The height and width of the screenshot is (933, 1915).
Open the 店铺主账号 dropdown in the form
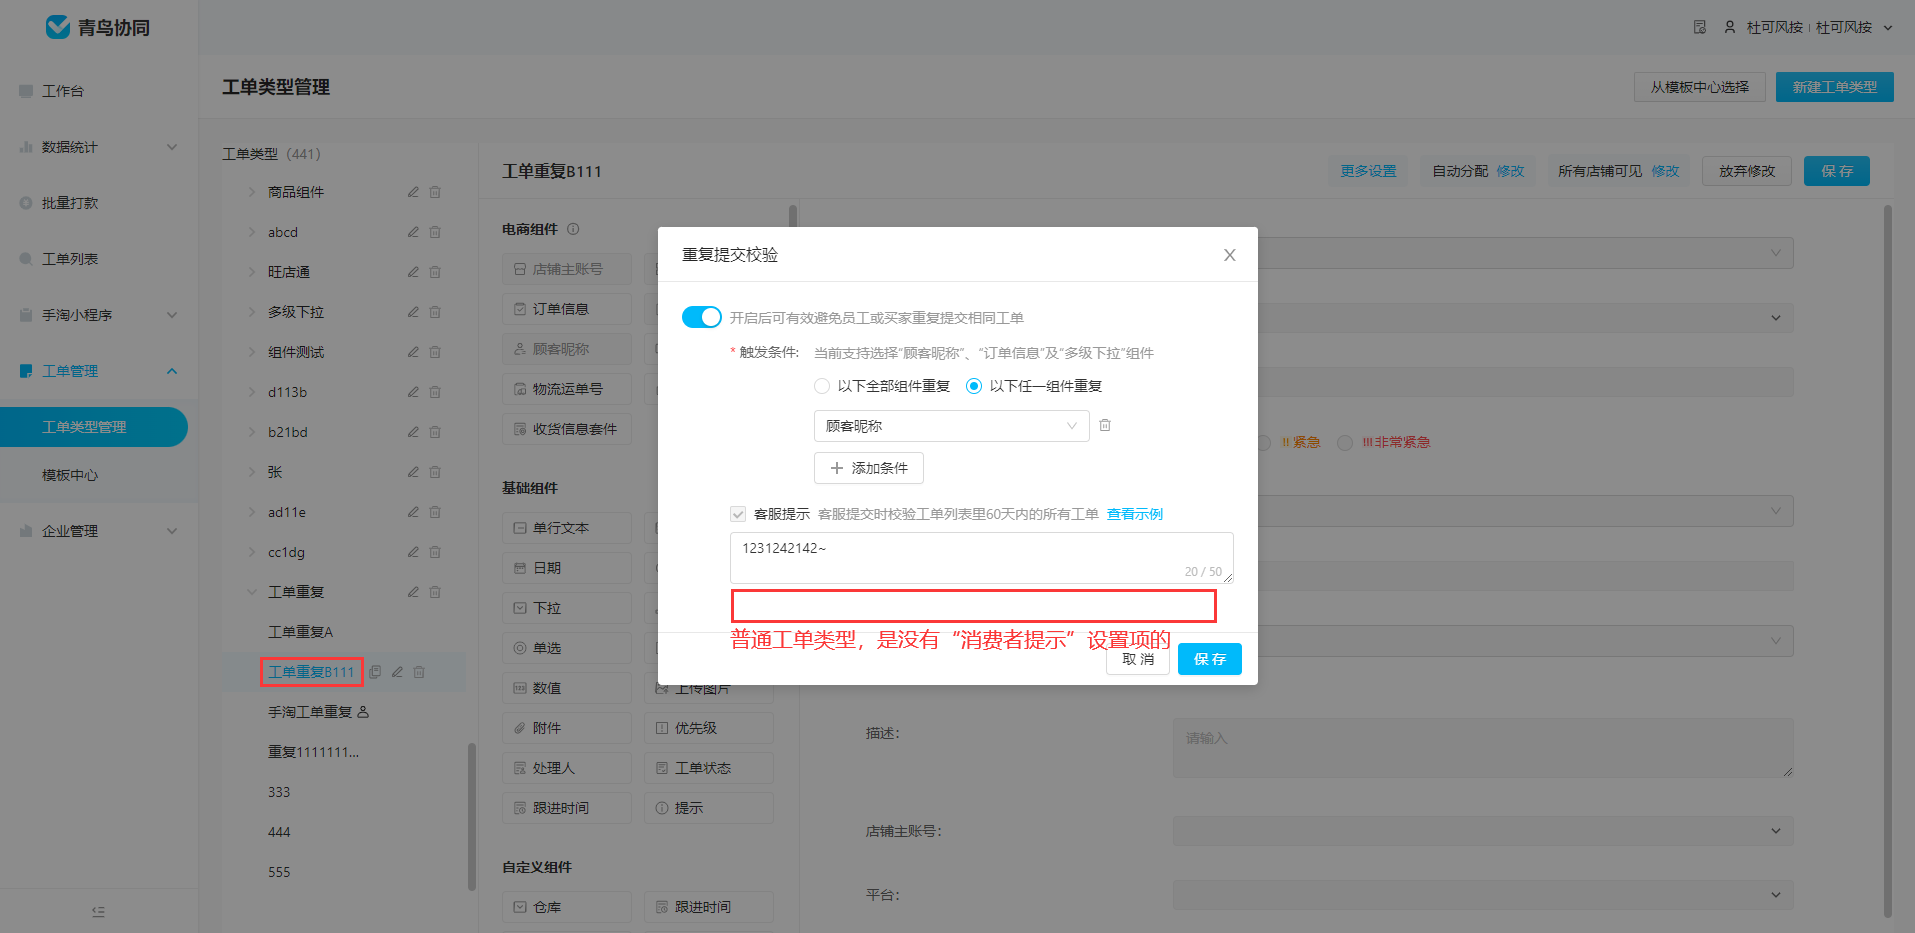(x=1483, y=831)
